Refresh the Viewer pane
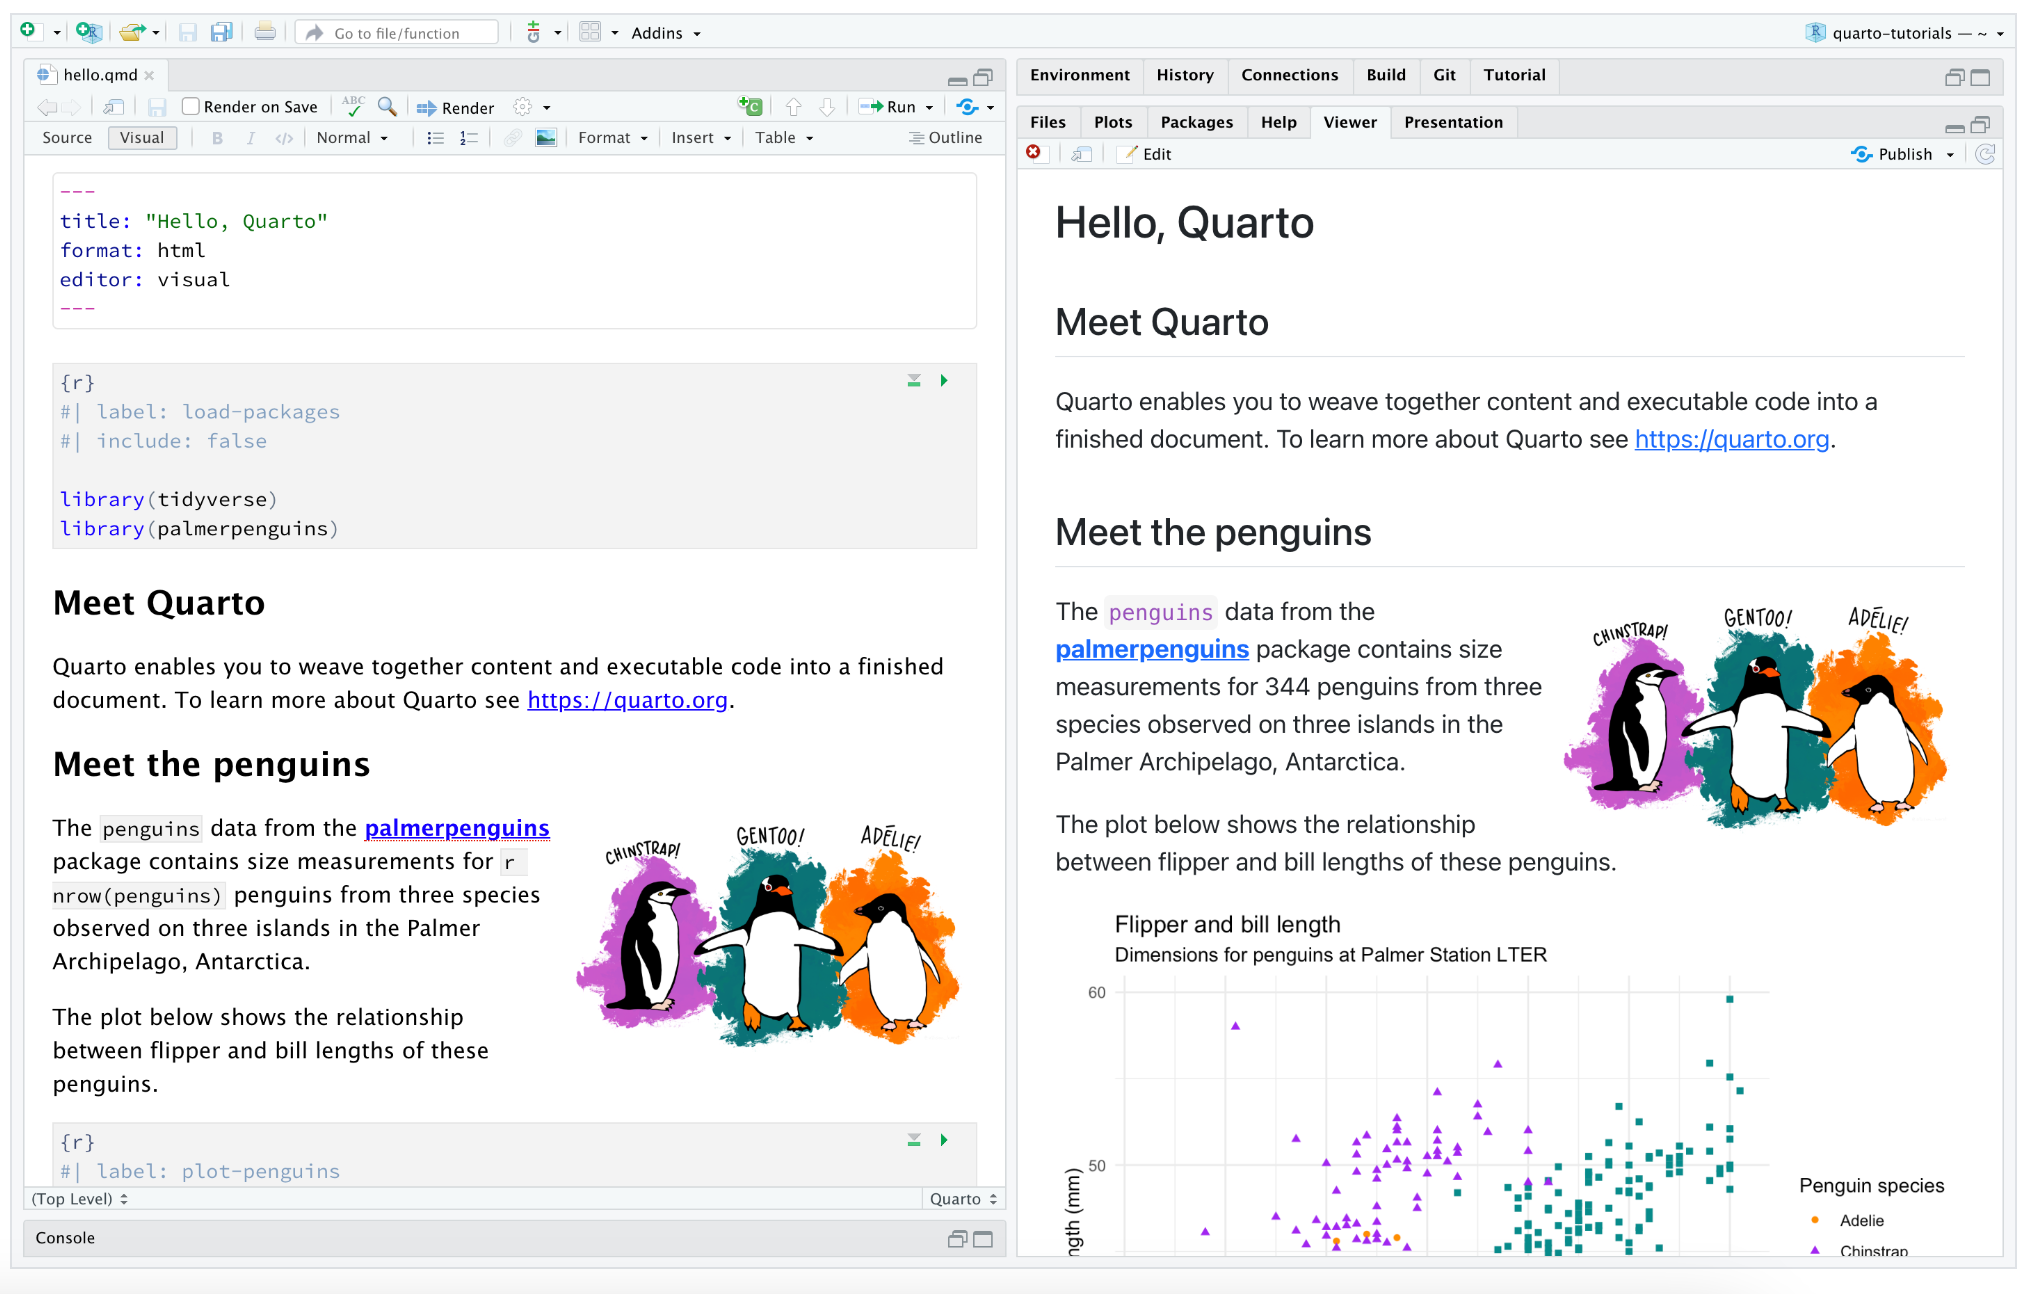Screen dimensions: 2036x1294 (x=1986, y=154)
